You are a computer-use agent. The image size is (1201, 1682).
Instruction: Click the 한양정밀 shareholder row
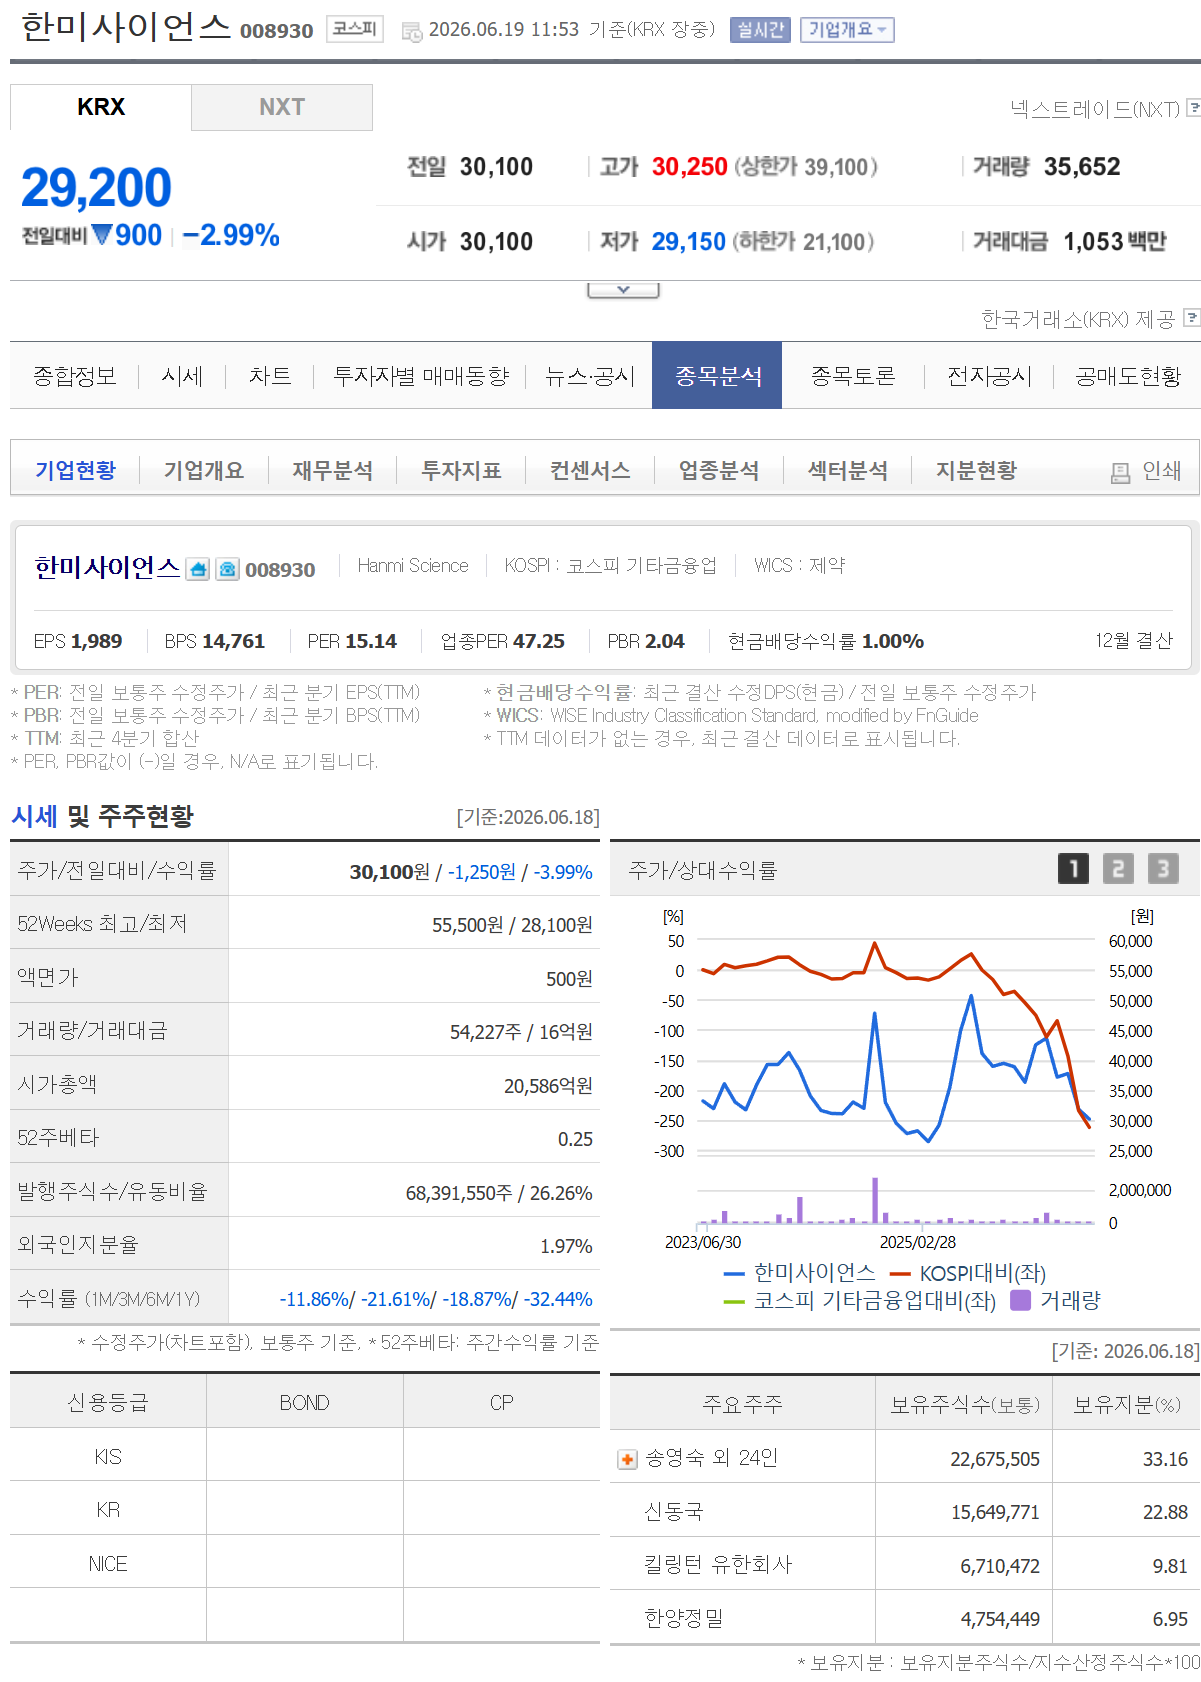pos(905,1618)
